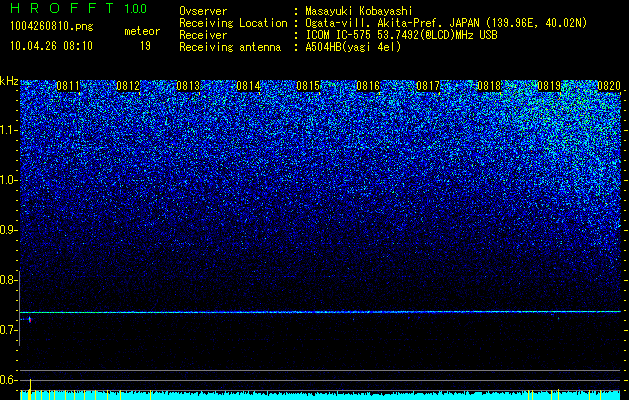Click the Receiving antenna field label
The image size is (629, 400).
coord(230,47)
